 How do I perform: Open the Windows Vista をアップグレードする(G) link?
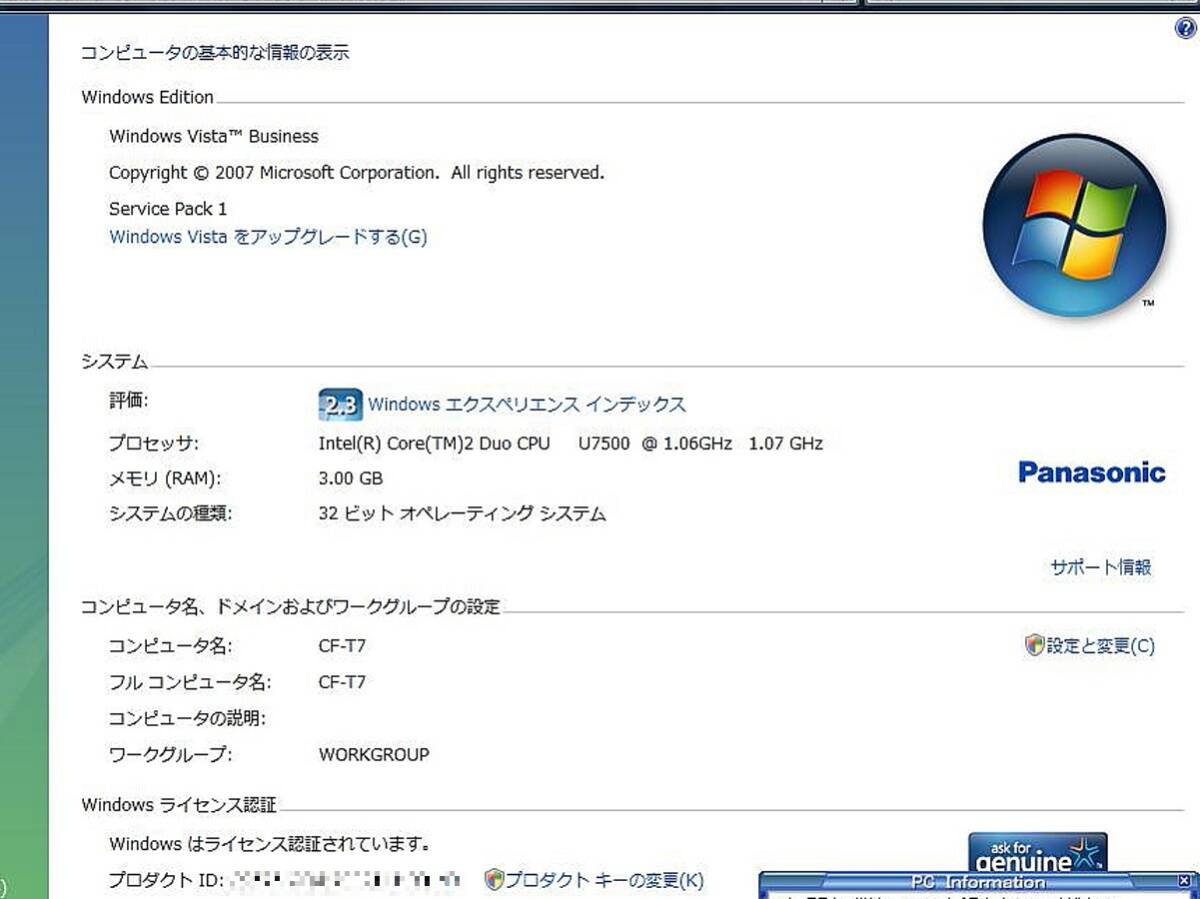point(268,237)
